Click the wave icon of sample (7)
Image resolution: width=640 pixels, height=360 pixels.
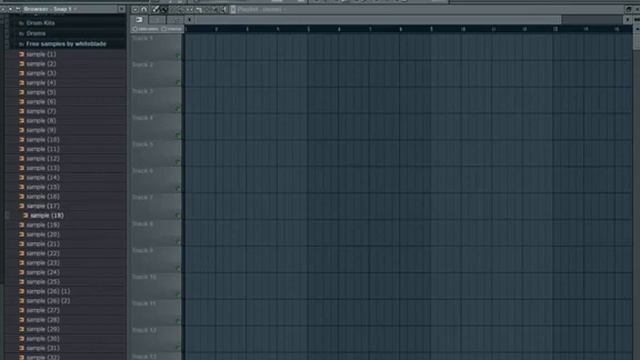[x=22, y=111]
